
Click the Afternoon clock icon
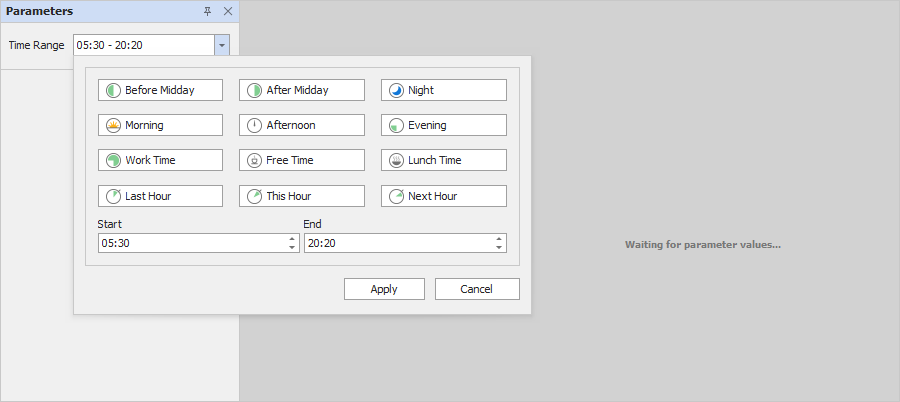point(255,125)
